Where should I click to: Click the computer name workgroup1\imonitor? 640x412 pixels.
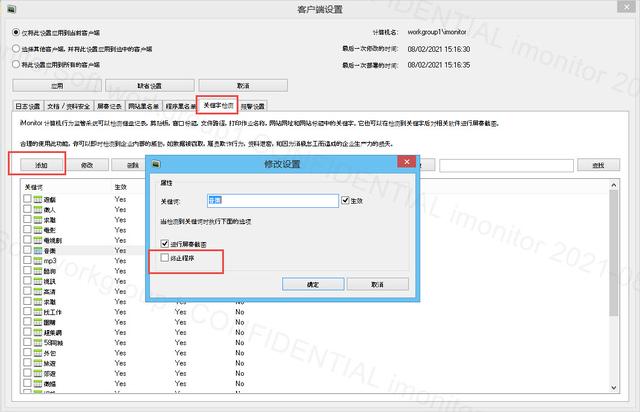(x=437, y=32)
